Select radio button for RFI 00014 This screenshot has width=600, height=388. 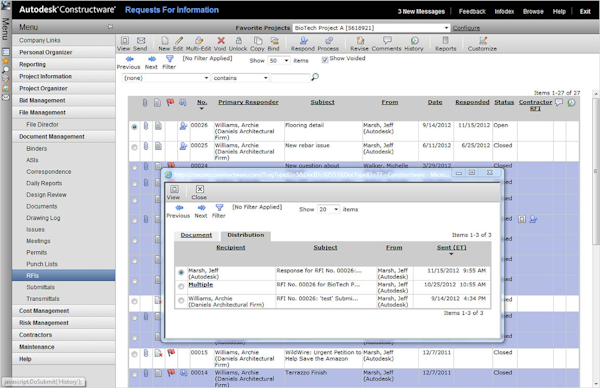pyautogui.click(x=134, y=375)
